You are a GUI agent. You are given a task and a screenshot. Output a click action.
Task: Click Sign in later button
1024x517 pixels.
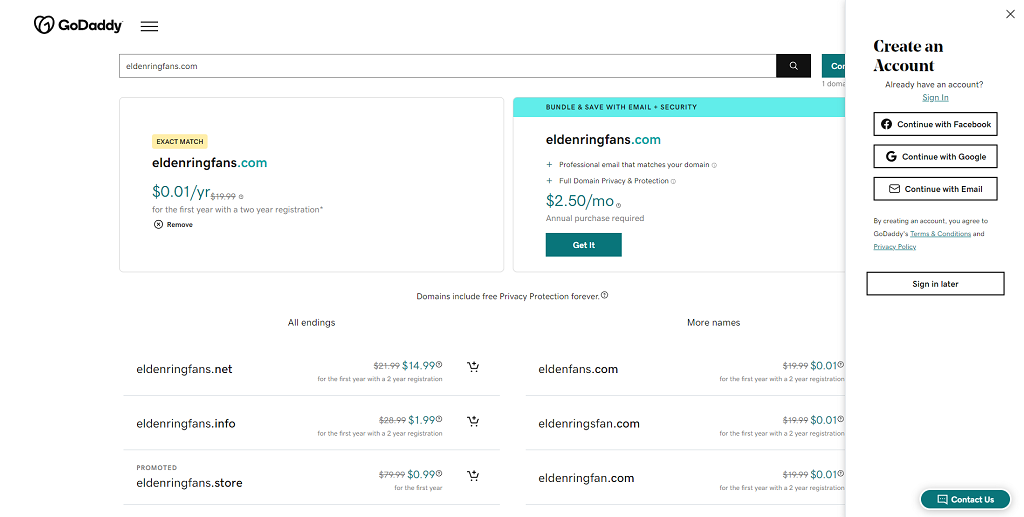coord(935,284)
